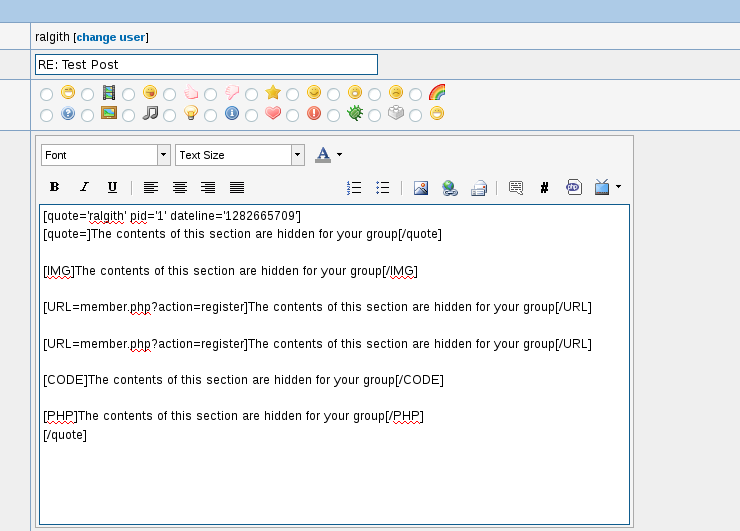Insert a hyperlink with globe icon
The image size is (740, 531).
[x=450, y=187]
